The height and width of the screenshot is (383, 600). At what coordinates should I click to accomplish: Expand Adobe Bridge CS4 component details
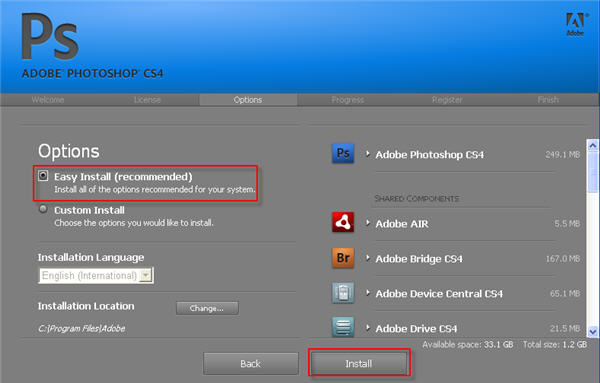pyautogui.click(x=368, y=258)
